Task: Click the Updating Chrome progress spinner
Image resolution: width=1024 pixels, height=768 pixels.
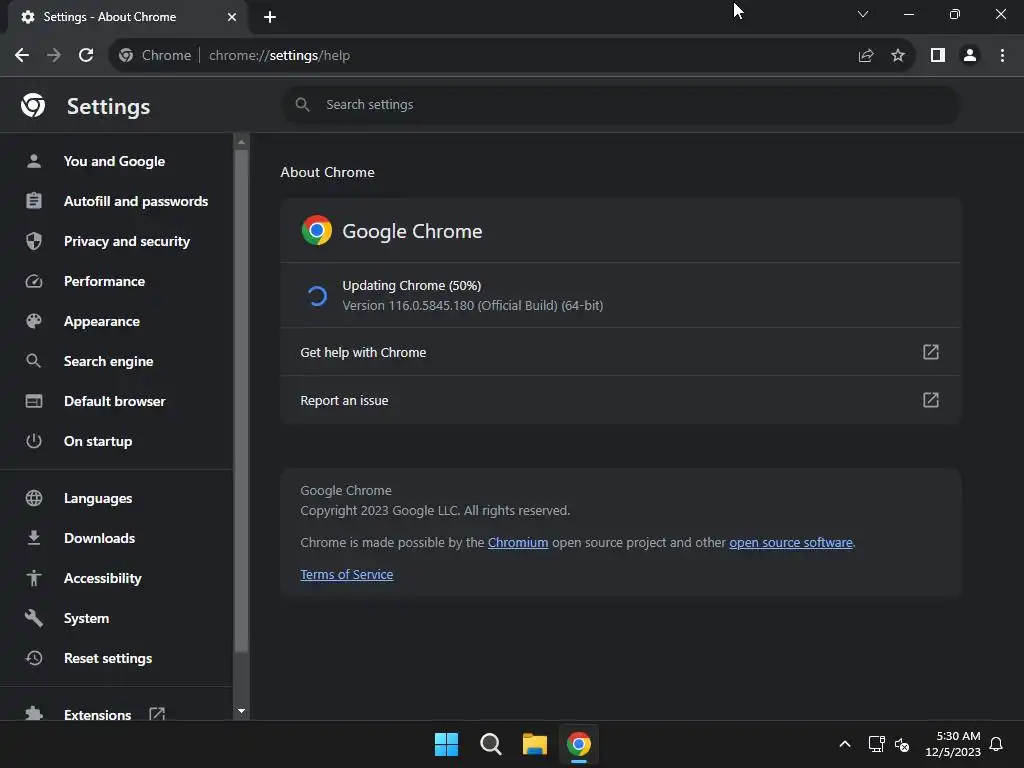Action: coord(317,296)
